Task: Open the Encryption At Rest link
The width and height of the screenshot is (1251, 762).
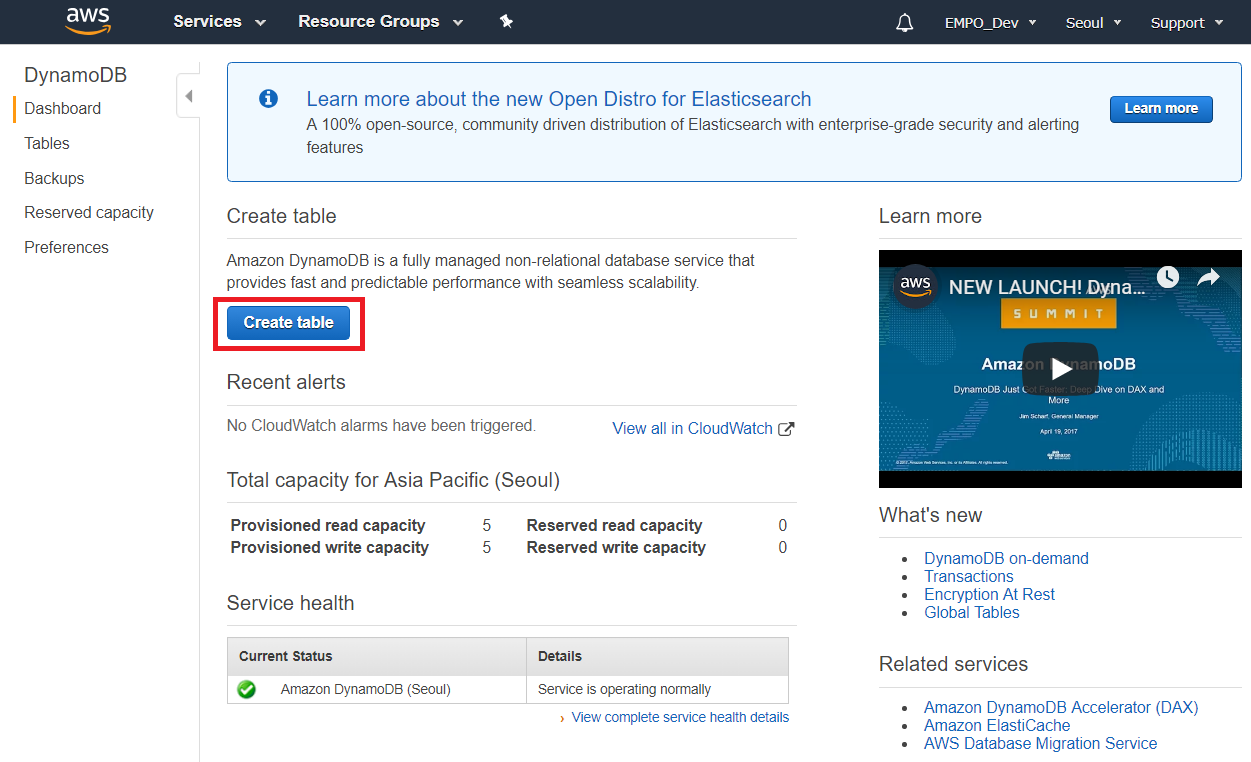Action: (x=989, y=594)
